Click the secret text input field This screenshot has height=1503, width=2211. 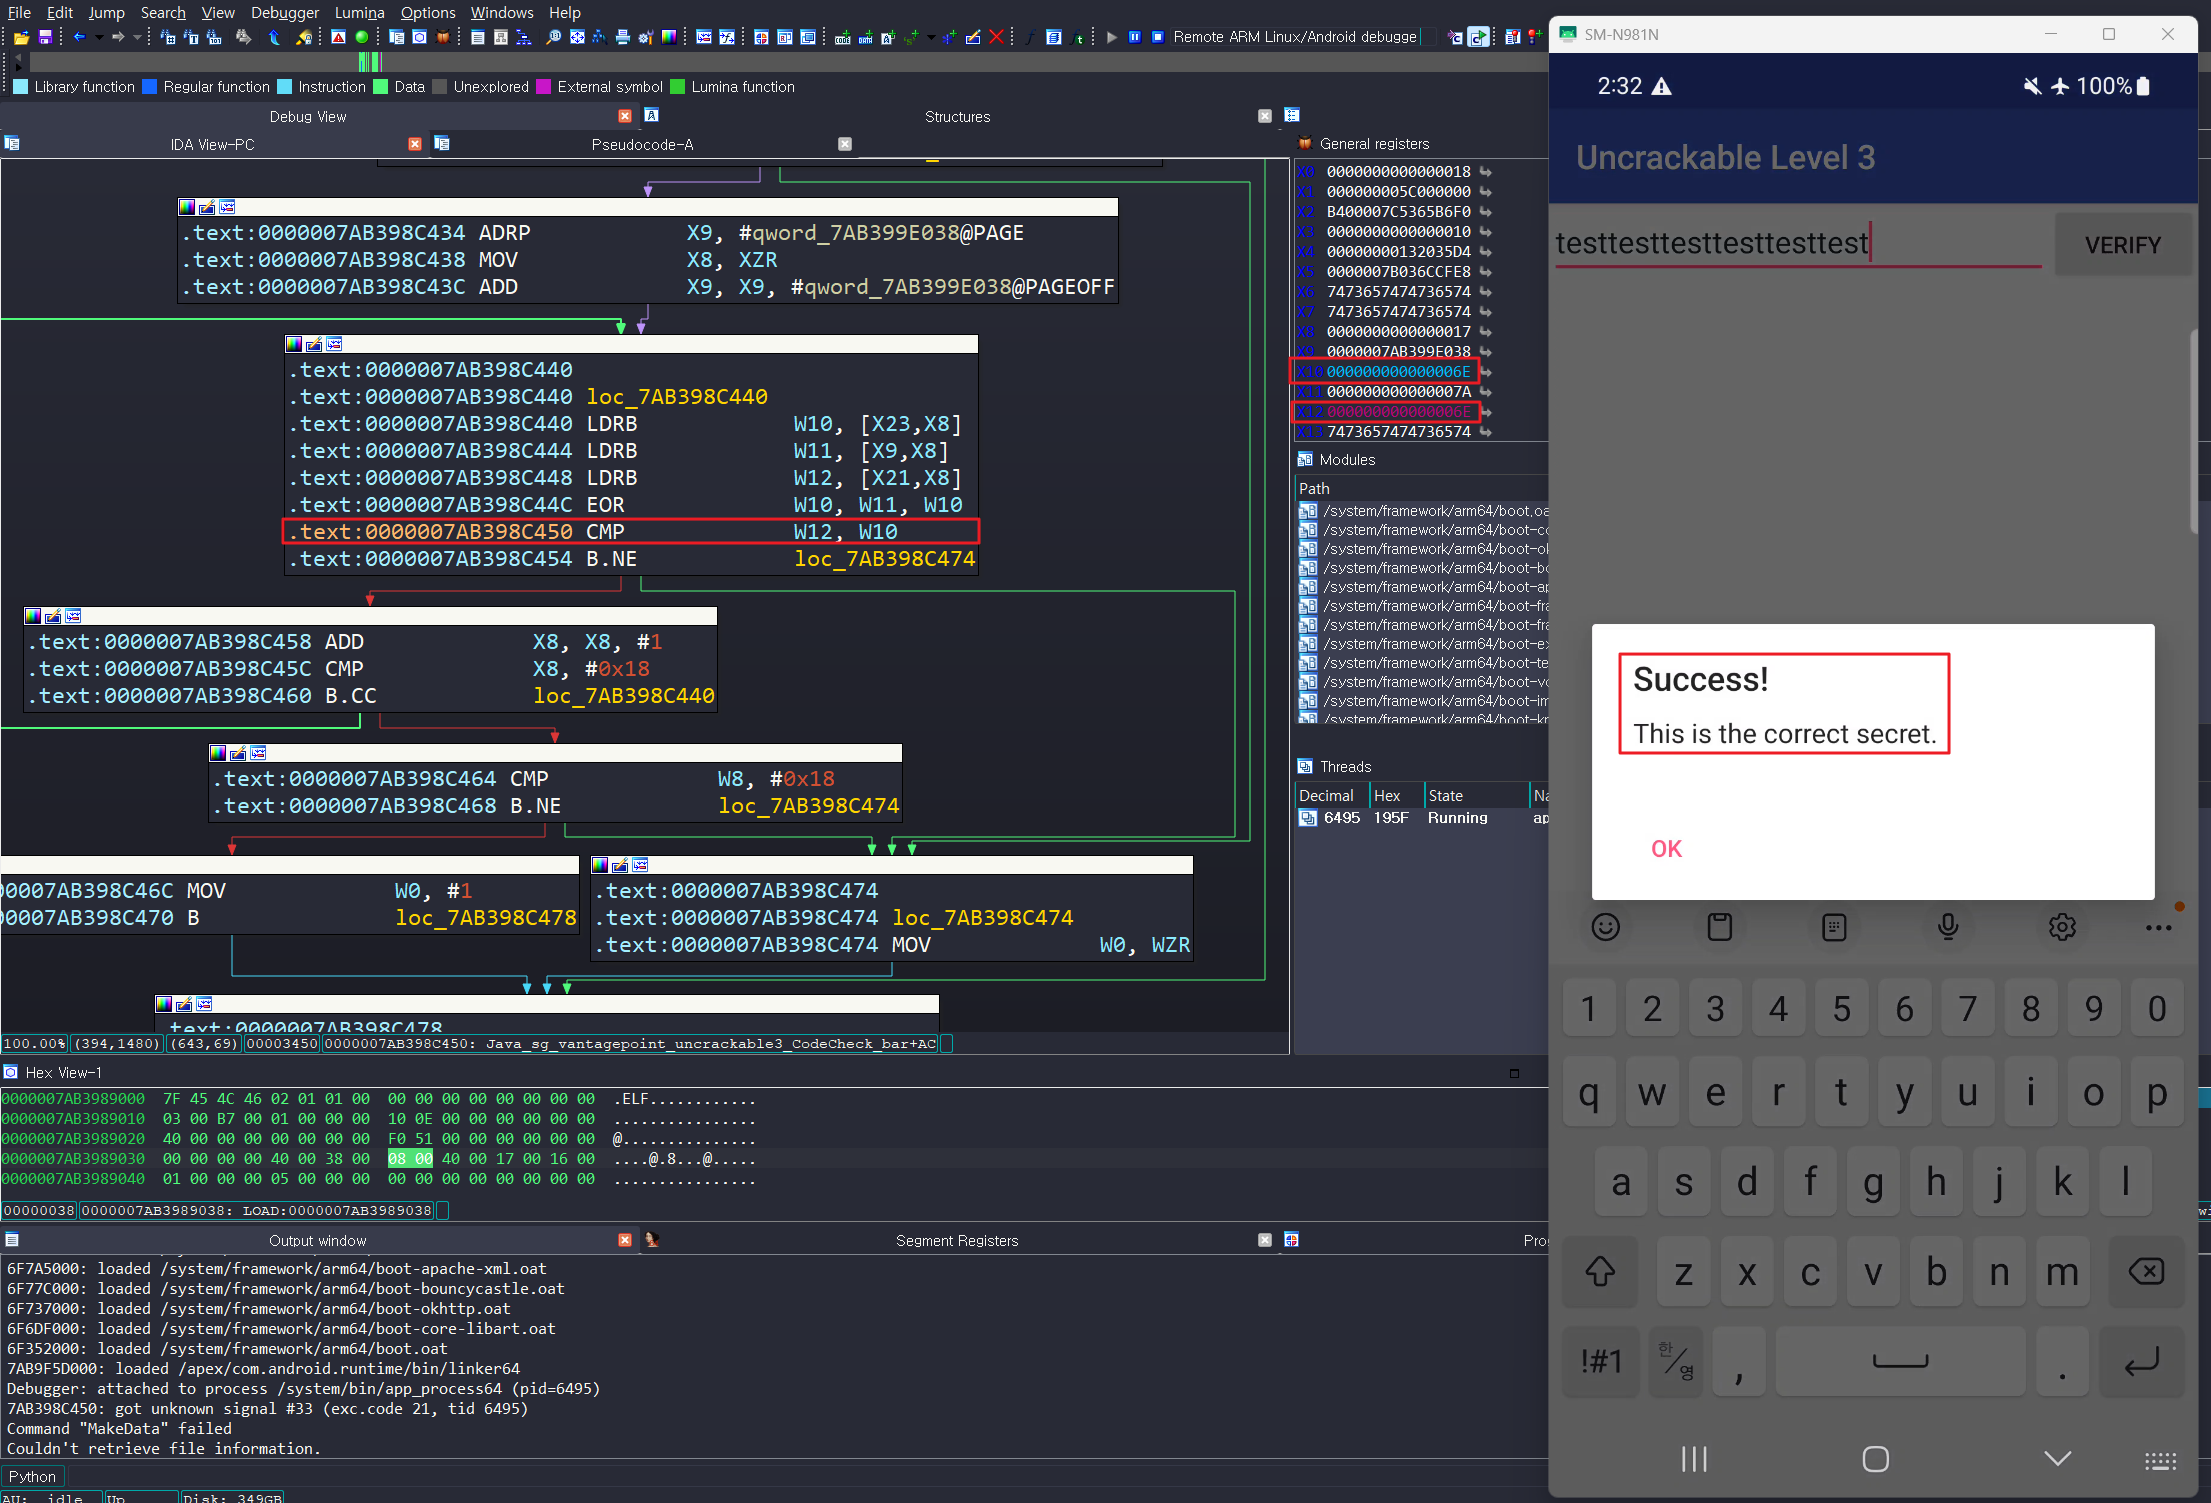tap(1797, 243)
